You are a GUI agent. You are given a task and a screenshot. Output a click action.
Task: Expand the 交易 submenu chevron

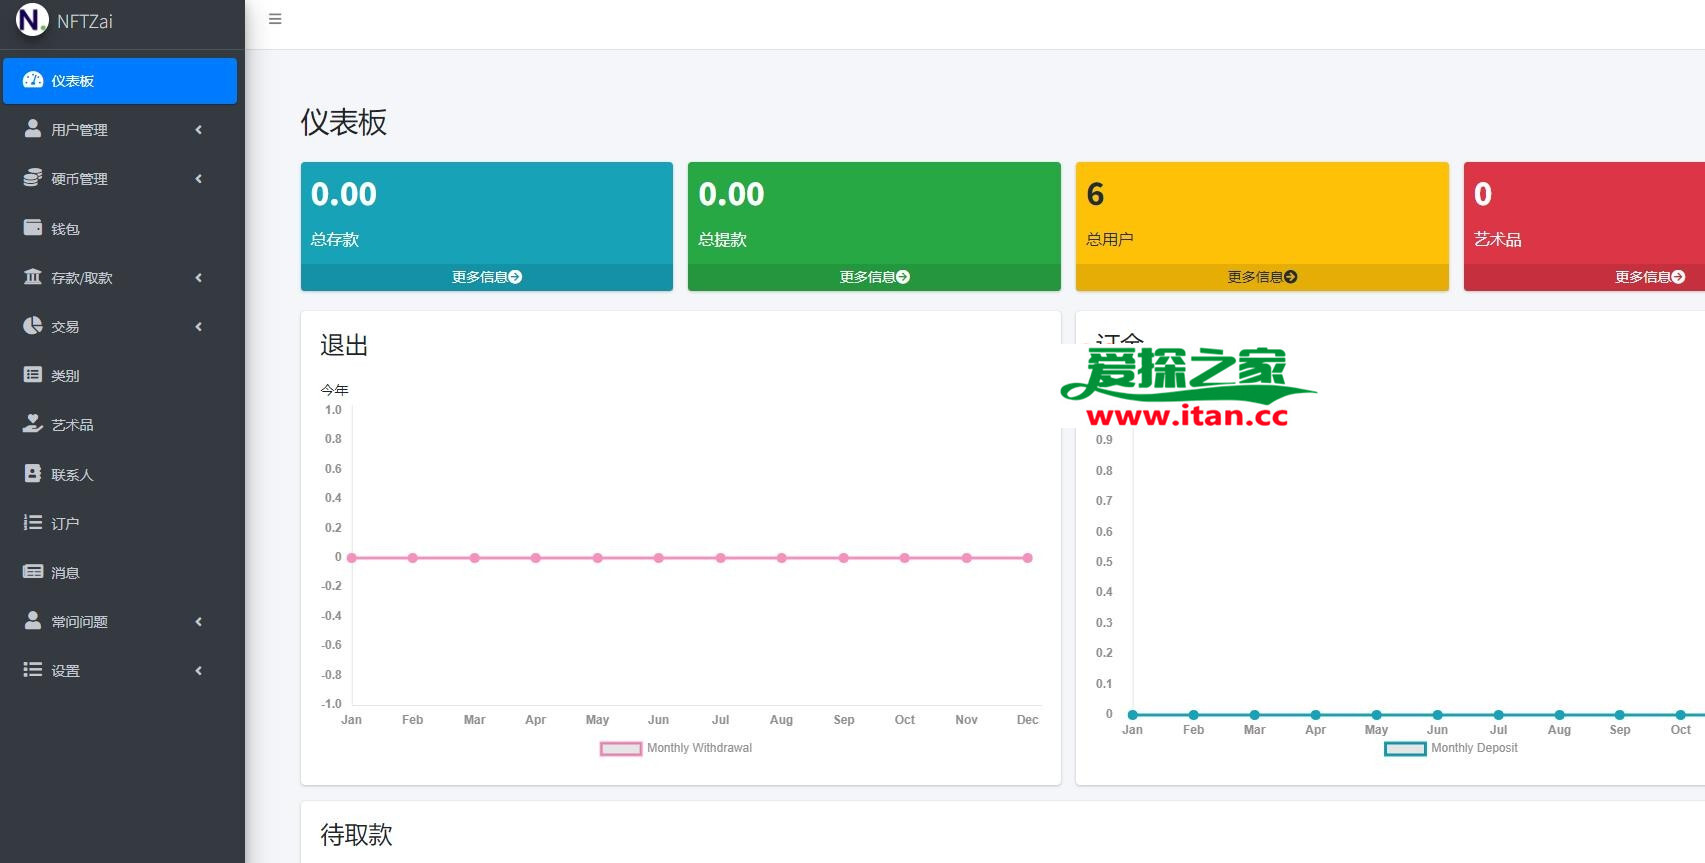point(199,327)
